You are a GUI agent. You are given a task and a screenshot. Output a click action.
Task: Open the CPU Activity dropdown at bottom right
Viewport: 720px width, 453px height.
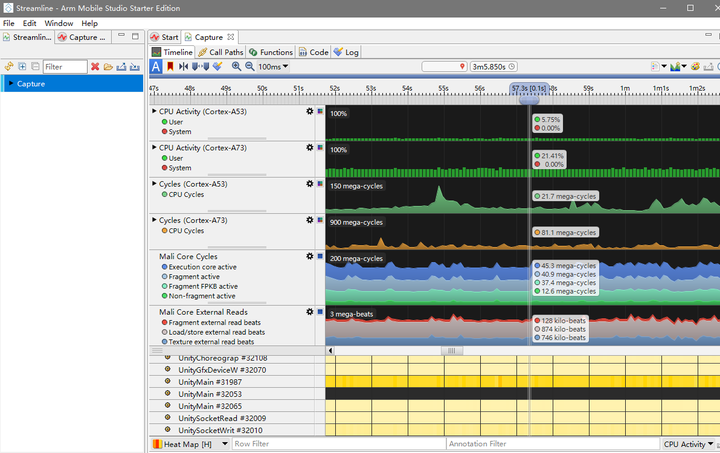click(x=689, y=444)
